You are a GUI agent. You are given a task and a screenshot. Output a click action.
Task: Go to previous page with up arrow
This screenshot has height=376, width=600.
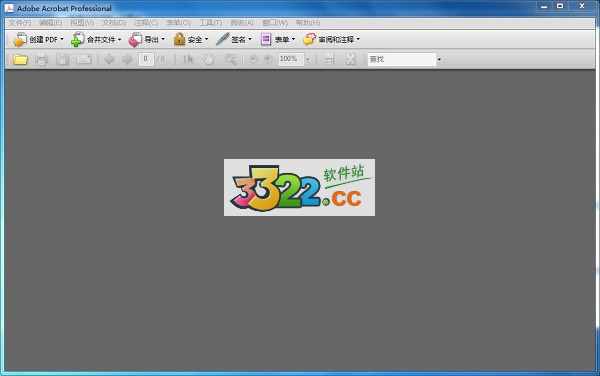[109, 59]
